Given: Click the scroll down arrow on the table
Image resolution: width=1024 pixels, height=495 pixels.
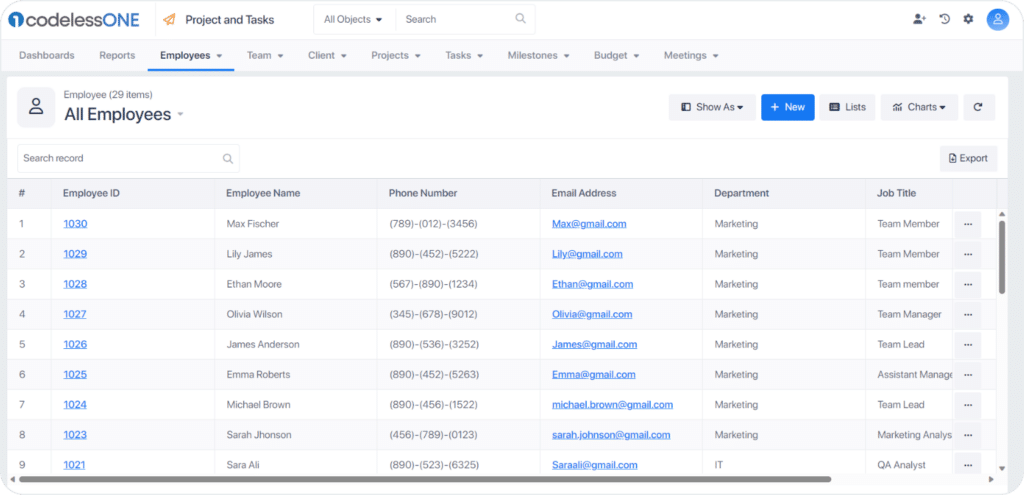Looking at the screenshot, I should (x=1002, y=468).
